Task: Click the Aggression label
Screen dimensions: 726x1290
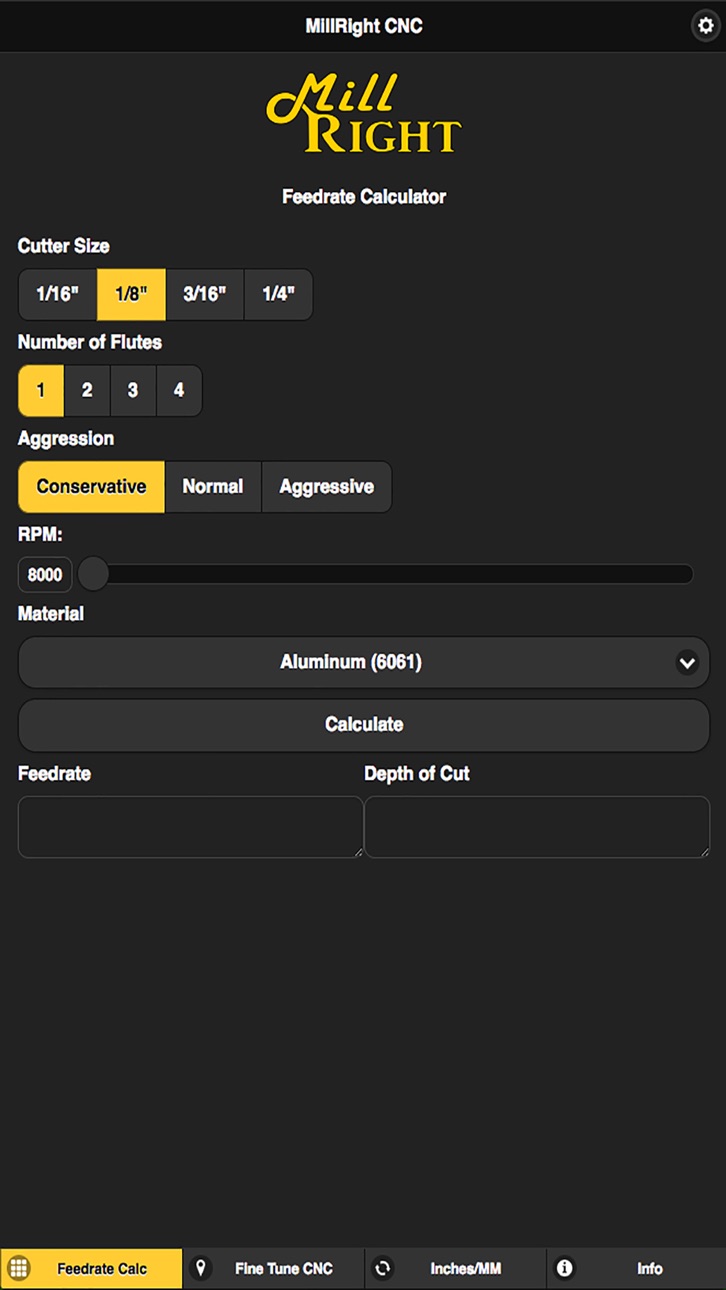Action: tap(66, 438)
